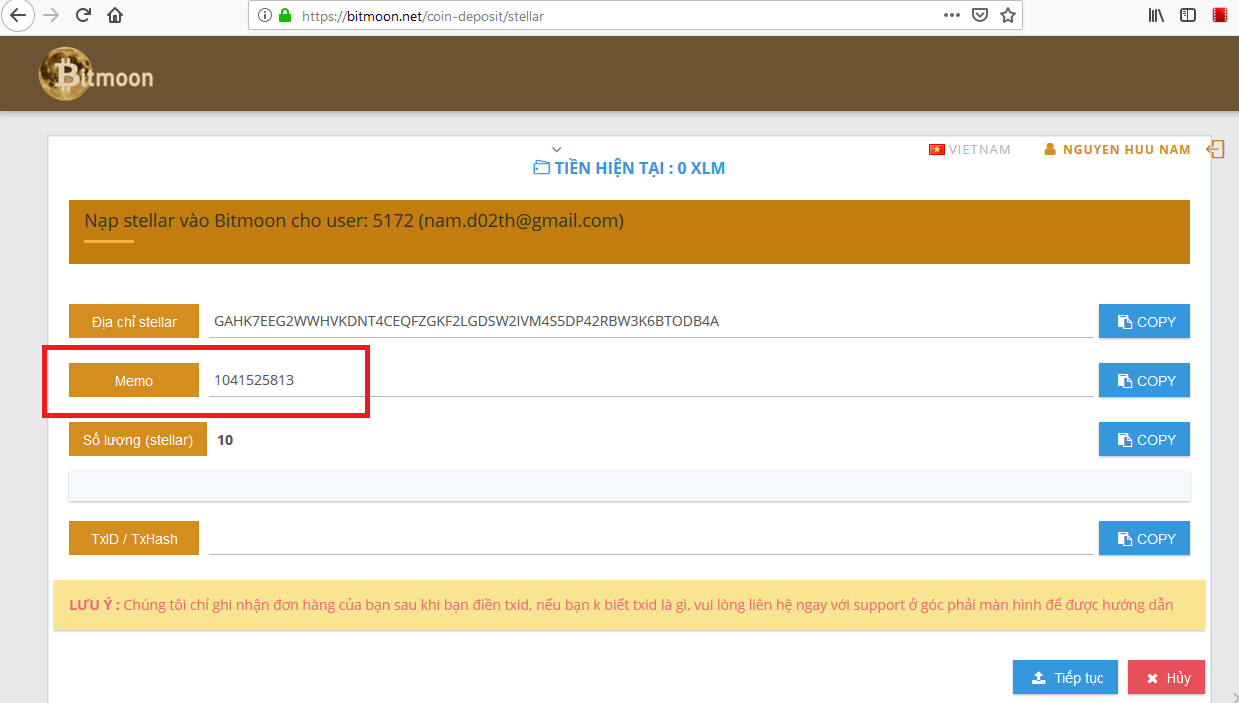Click the Bitmoon logo
This screenshot has width=1239, height=703.
(x=96, y=74)
